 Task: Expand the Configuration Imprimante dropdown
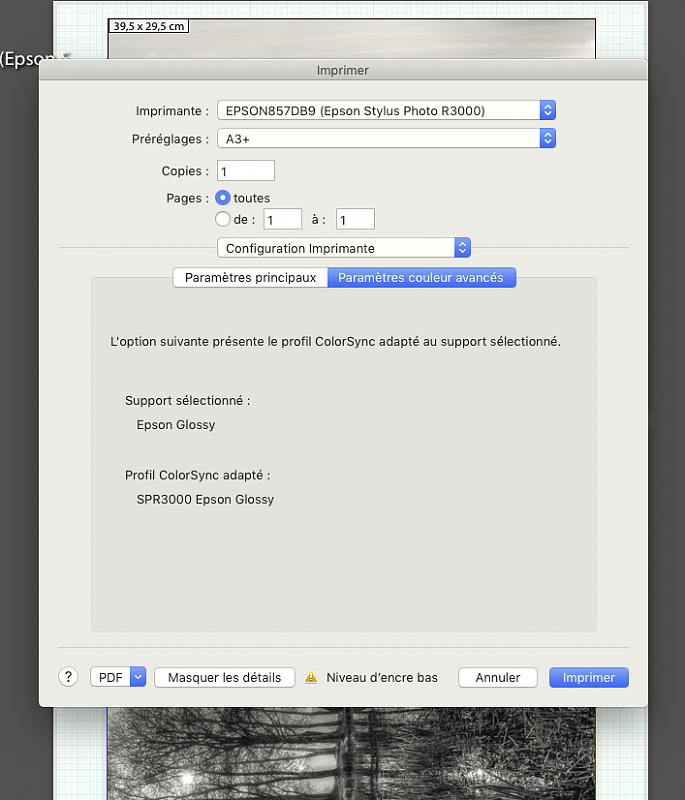click(x=343, y=248)
